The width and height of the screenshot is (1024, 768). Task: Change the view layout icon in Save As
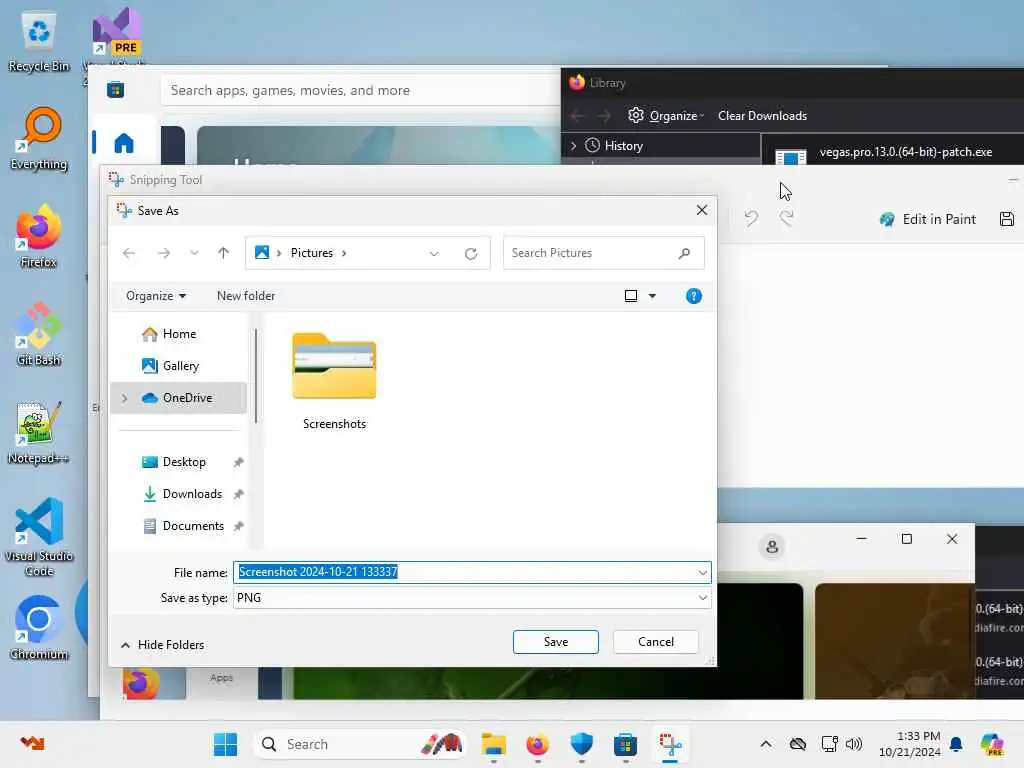click(x=631, y=296)
